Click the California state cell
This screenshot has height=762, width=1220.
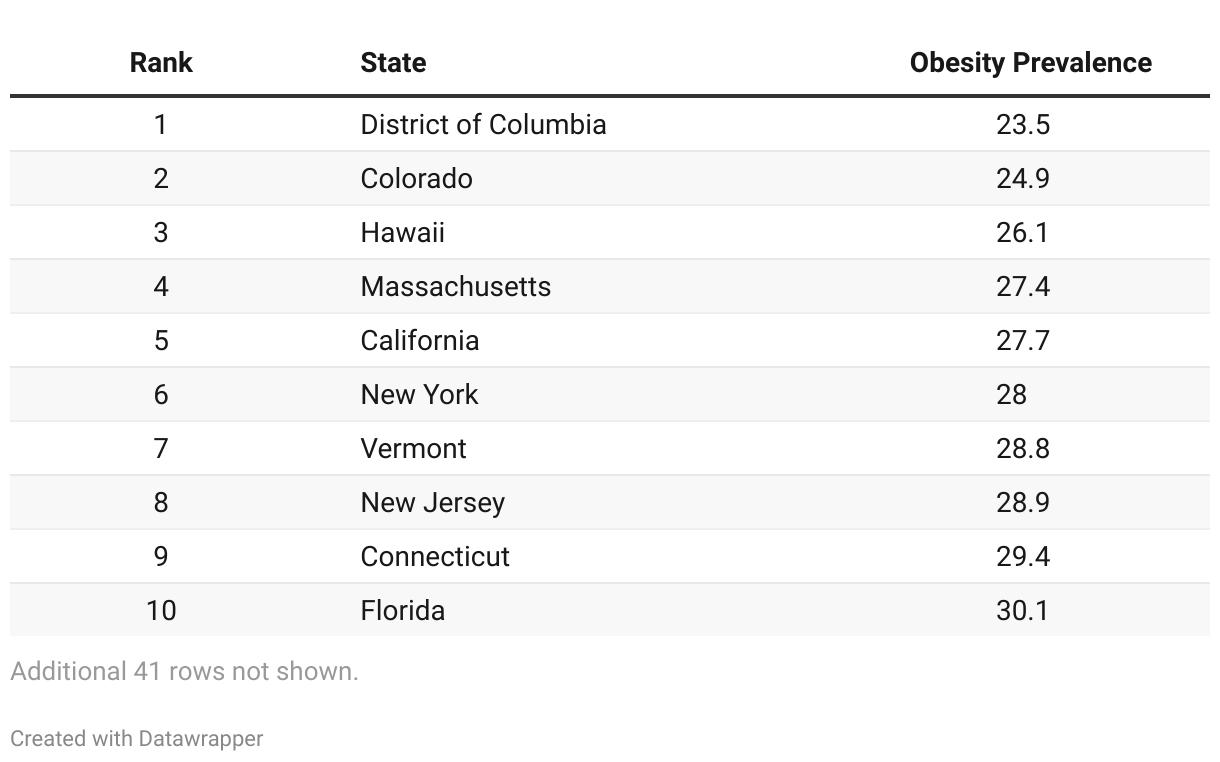pos(420,341)
